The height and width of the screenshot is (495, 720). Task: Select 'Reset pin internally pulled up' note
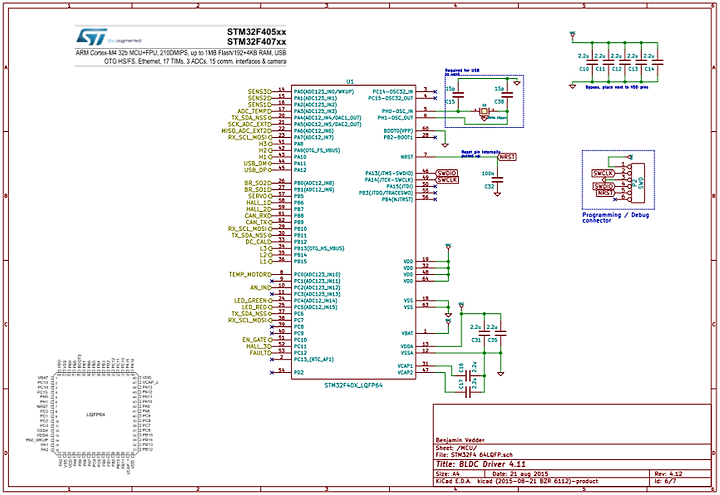[x=480, y=154]
